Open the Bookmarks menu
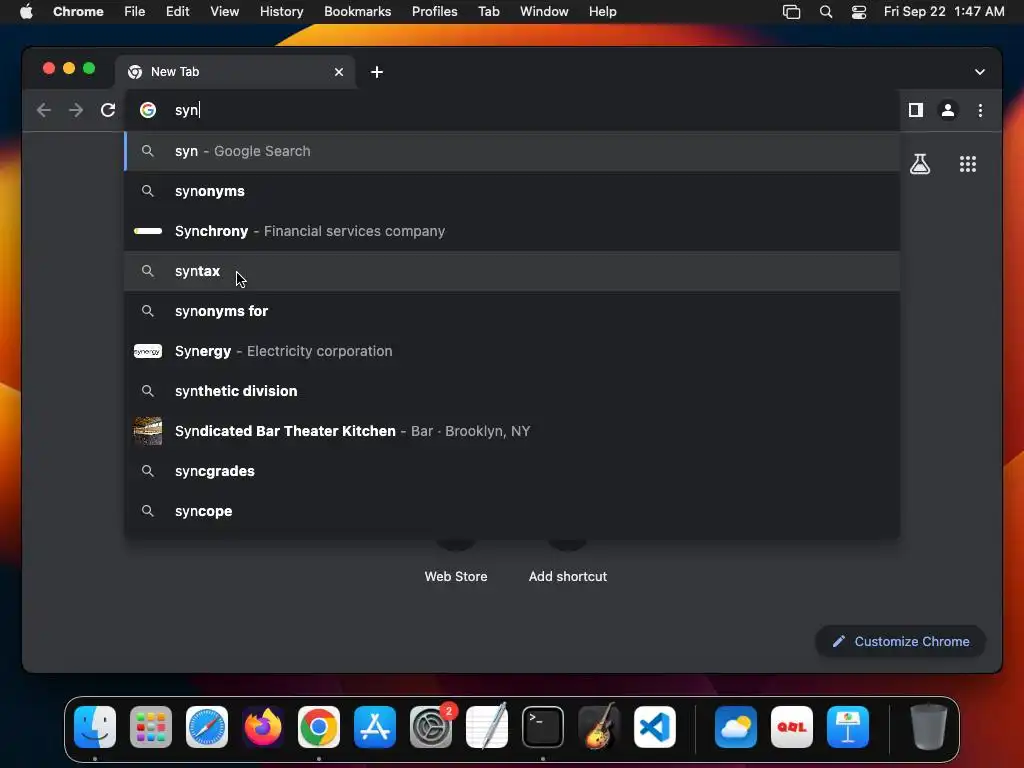 358,12
